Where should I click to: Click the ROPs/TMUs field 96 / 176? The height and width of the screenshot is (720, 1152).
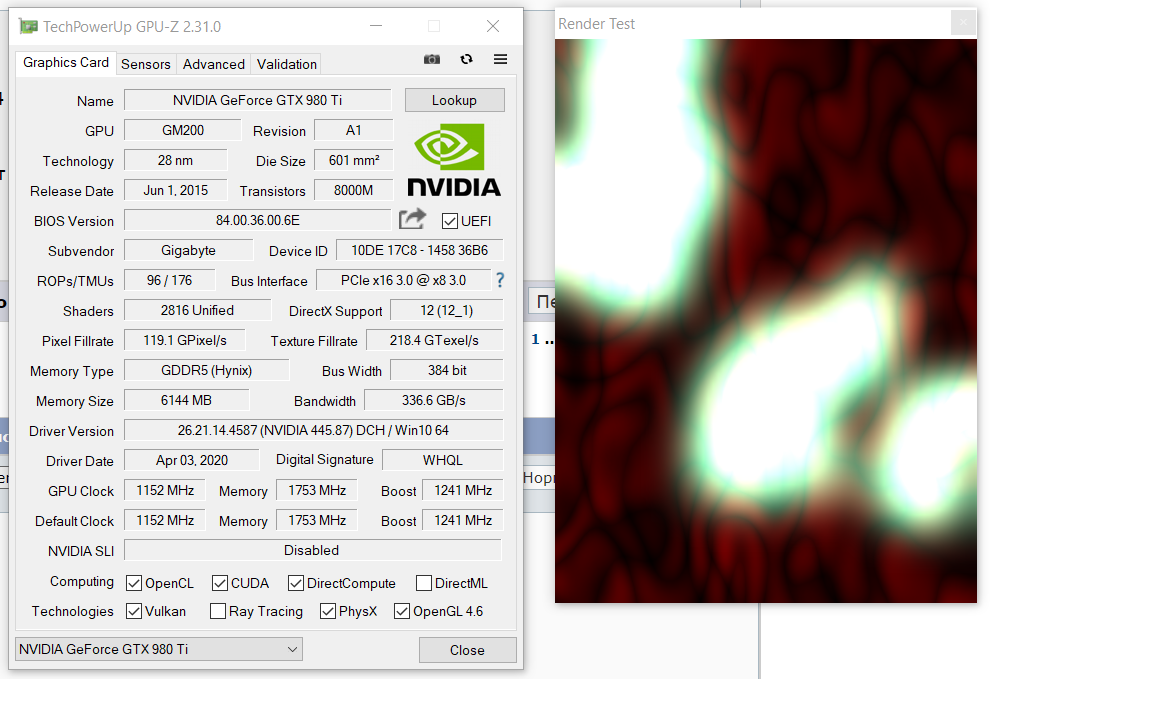click(x=170, y=281)
